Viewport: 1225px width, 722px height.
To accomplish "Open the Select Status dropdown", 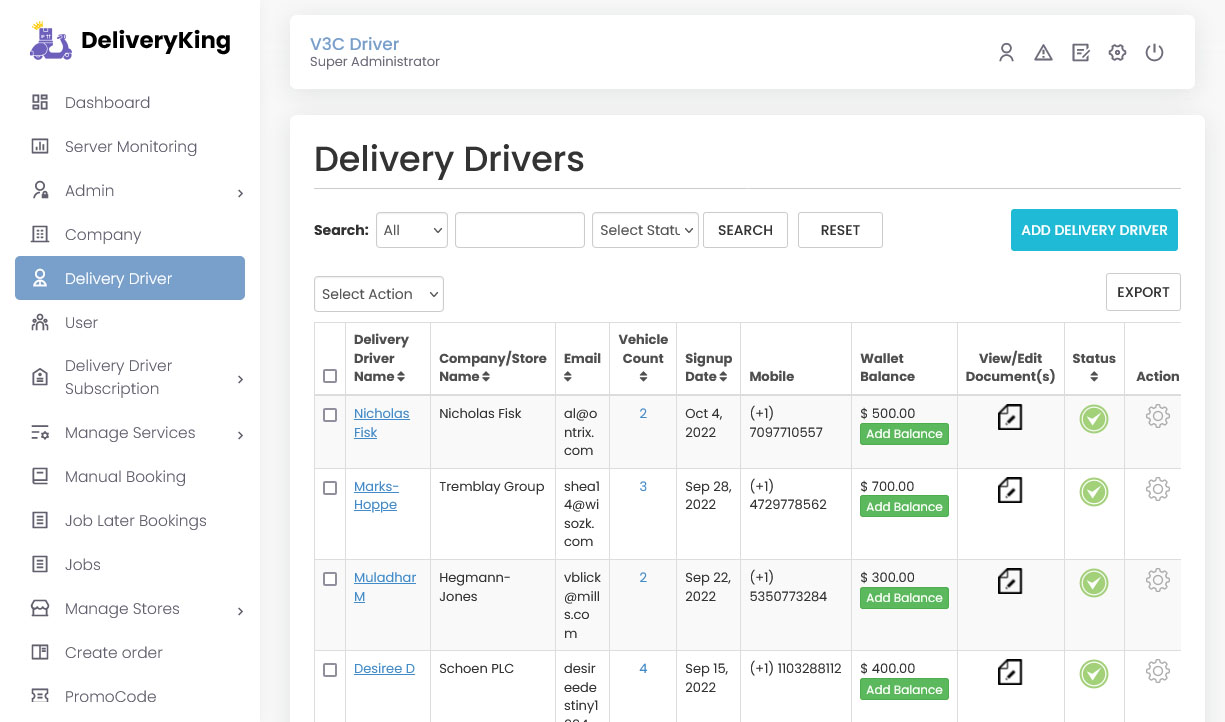I will [x=645, y=230].
